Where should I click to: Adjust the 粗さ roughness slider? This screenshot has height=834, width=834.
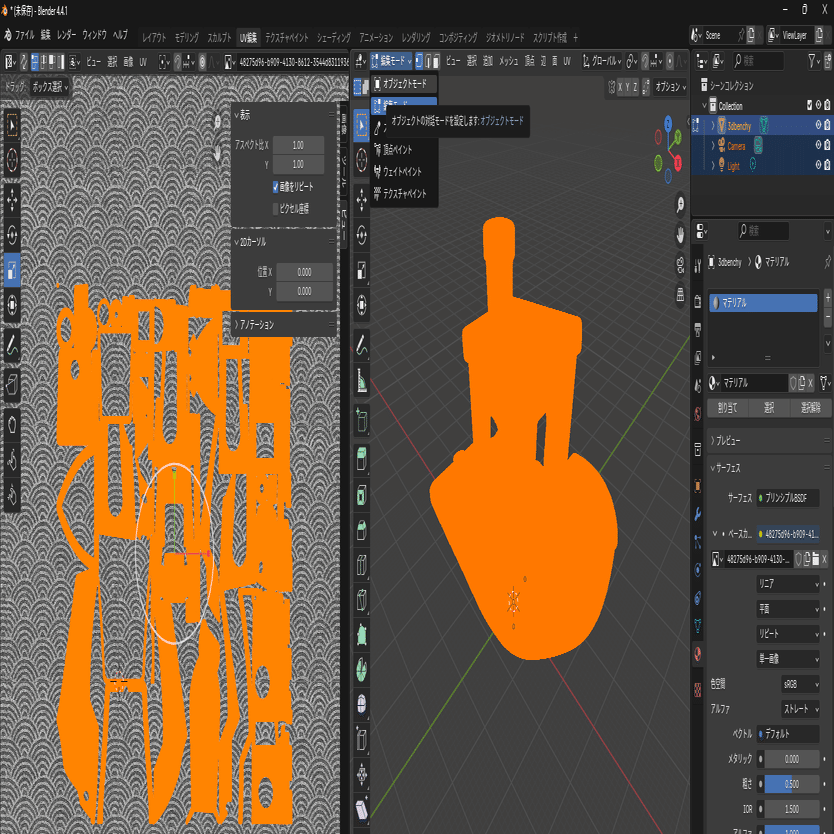(x=791, y=784)
